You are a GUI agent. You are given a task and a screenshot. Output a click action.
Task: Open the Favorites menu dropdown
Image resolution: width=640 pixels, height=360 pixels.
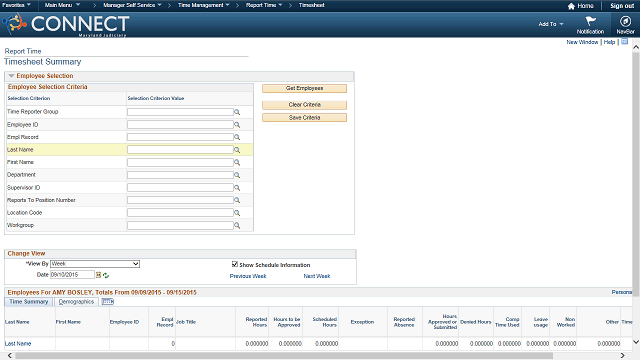[x=16, y=5]
